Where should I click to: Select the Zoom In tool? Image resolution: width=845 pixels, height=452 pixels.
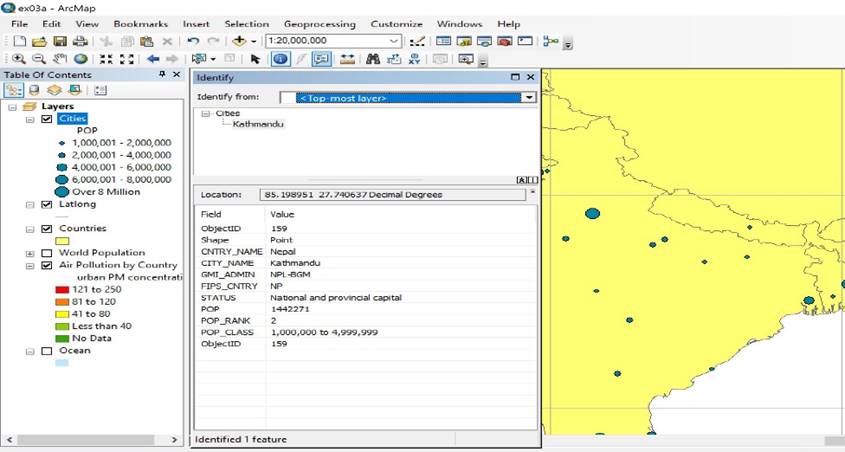point(18,59)
